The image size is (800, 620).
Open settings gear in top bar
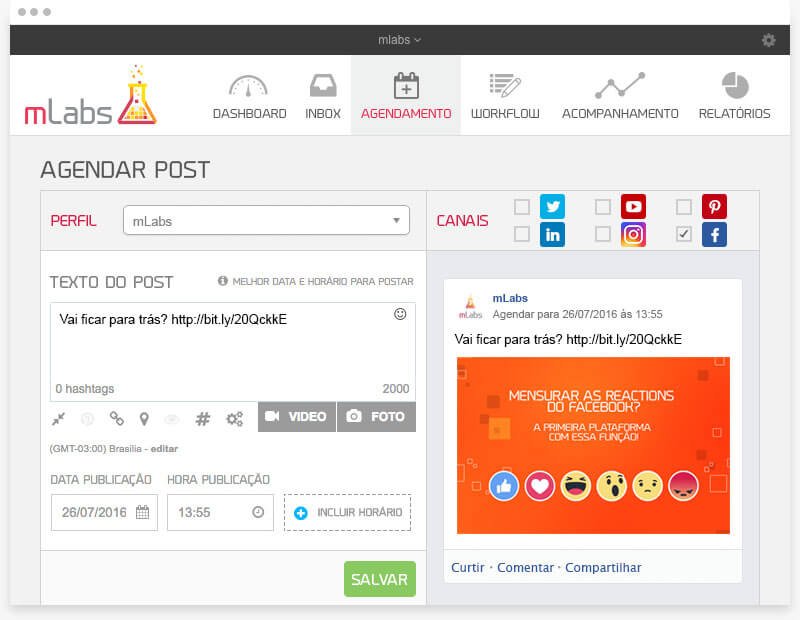[768, 40]
